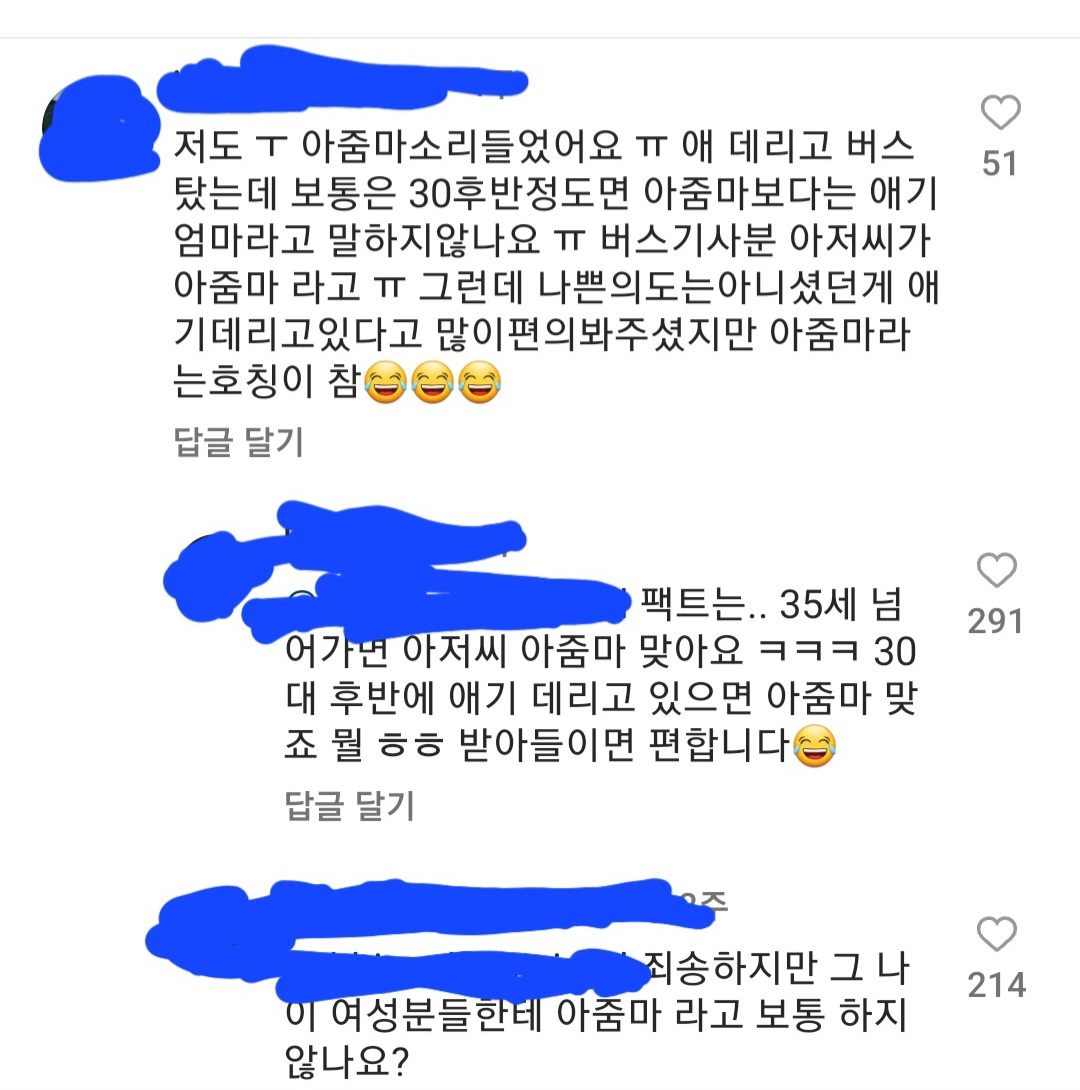The image size is (1080, 1090).
Task: Open the like count 51
Action: [x=999, y=164]
